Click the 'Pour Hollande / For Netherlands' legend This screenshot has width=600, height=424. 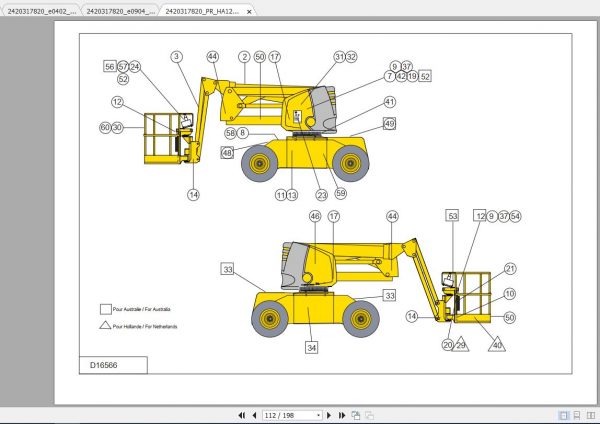145,326
